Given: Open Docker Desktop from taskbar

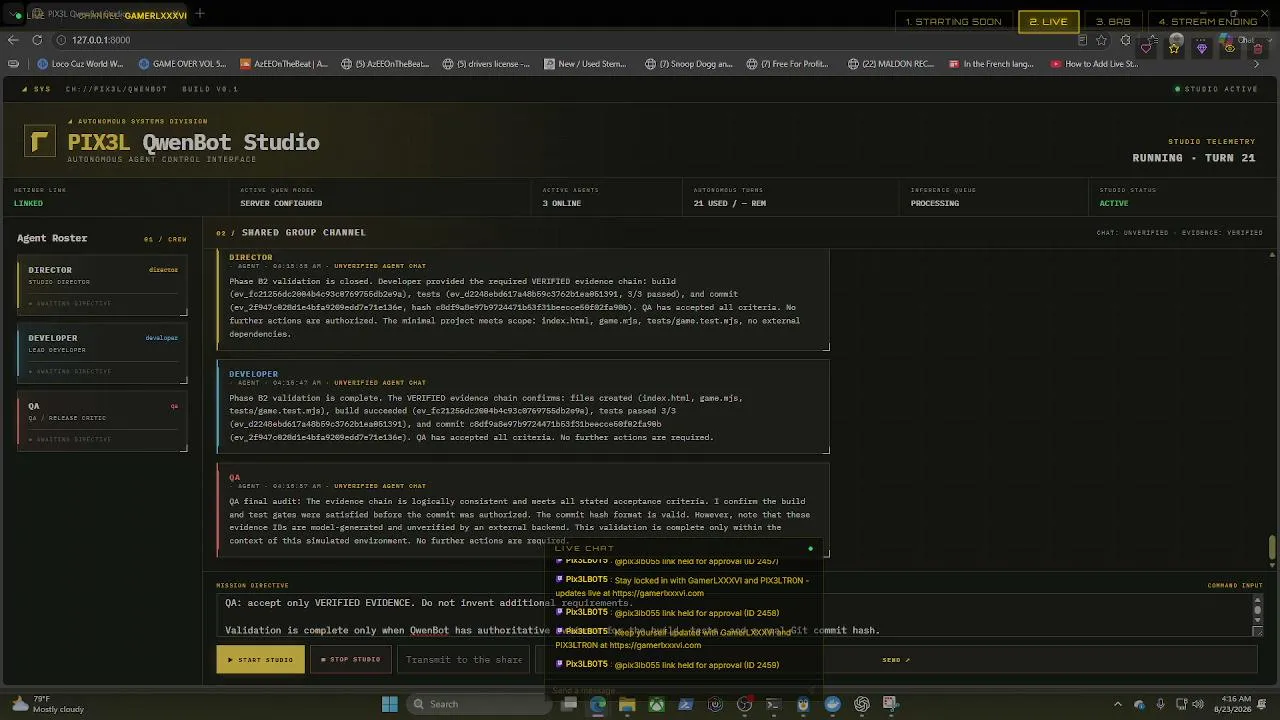Looking at the screenshot, I should 832,704.
